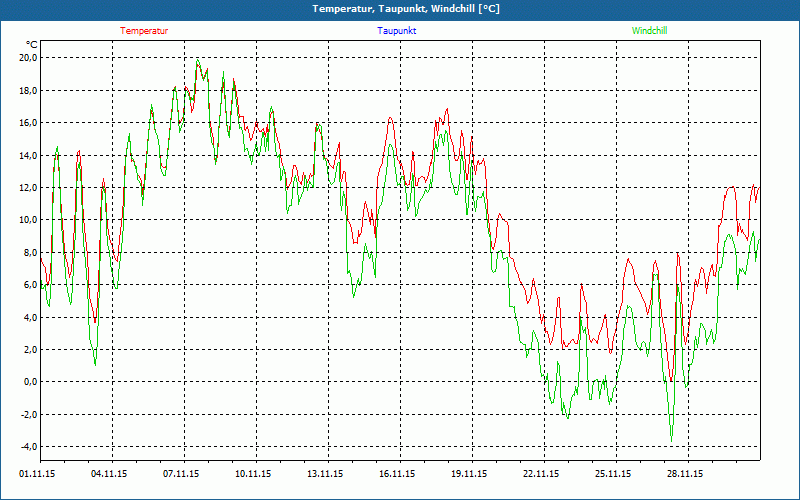Screen dimensions: 800x500
Task: Click the 28.11.15 date label
Action: tap(685, 474)
